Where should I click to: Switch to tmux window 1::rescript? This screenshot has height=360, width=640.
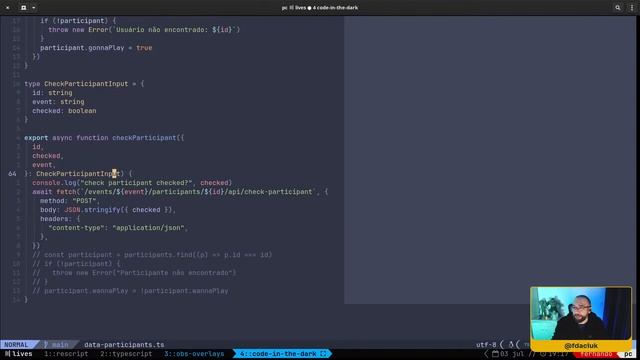click(x=66, y=353)
